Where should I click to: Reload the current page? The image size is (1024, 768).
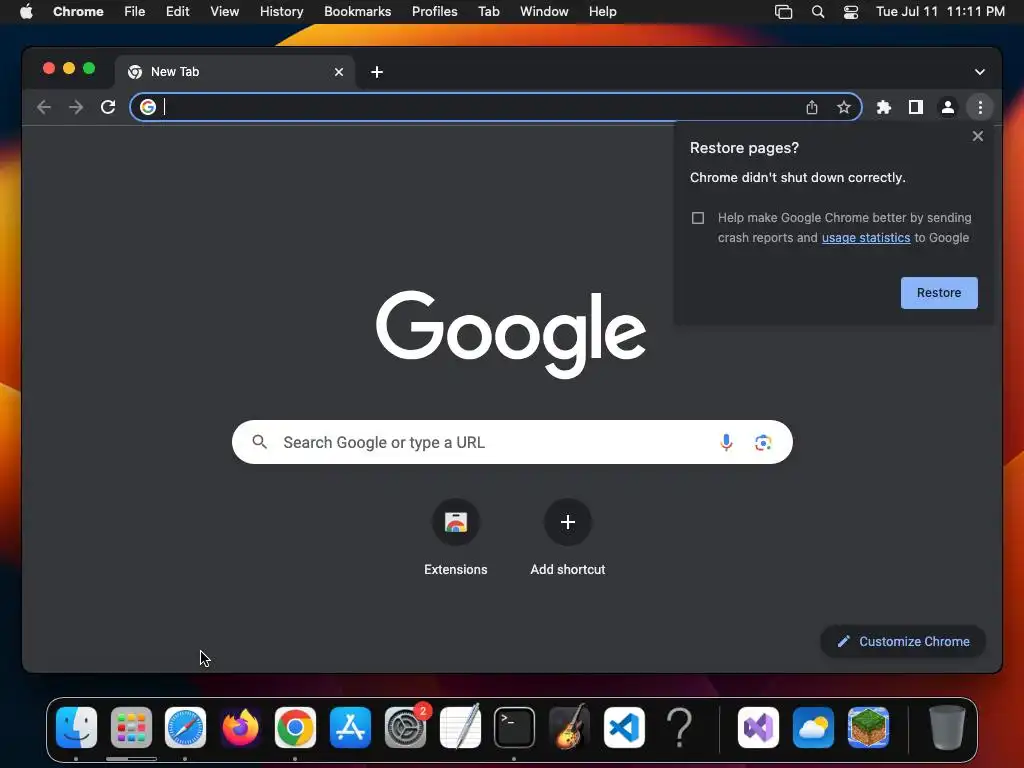pos(108,107)
